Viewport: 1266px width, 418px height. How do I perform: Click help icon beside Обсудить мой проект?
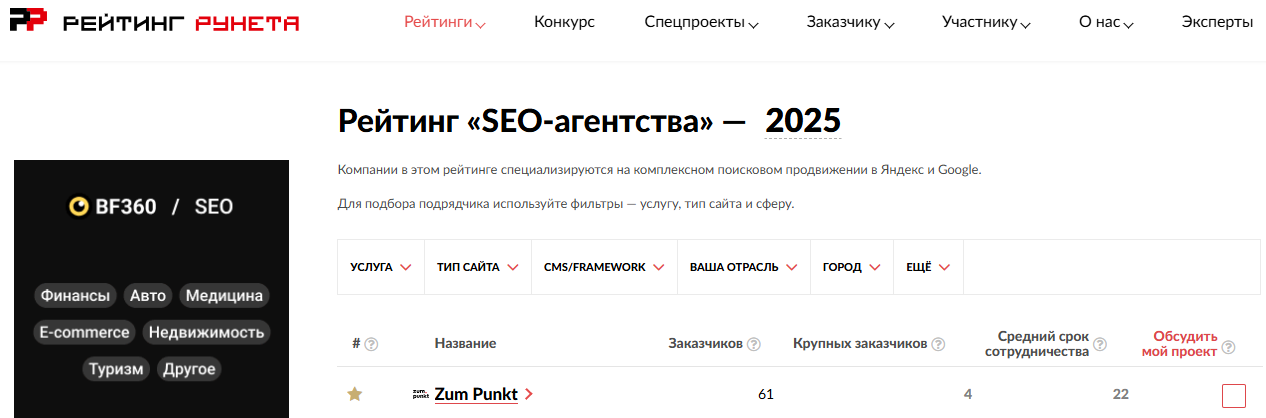click(x=1228, y=347)
